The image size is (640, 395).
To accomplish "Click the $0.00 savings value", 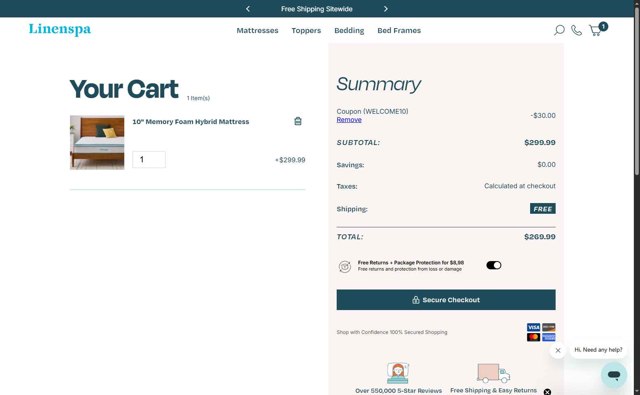I will [546, 164].
